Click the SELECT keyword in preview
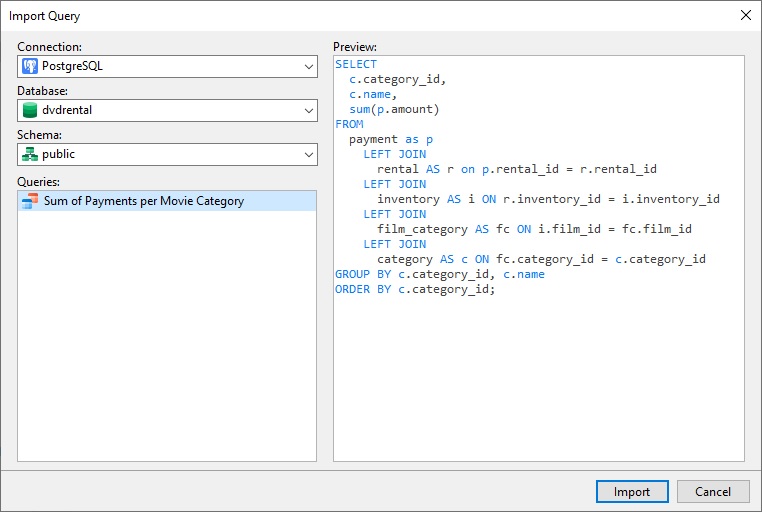 click(x=356, y=64)
